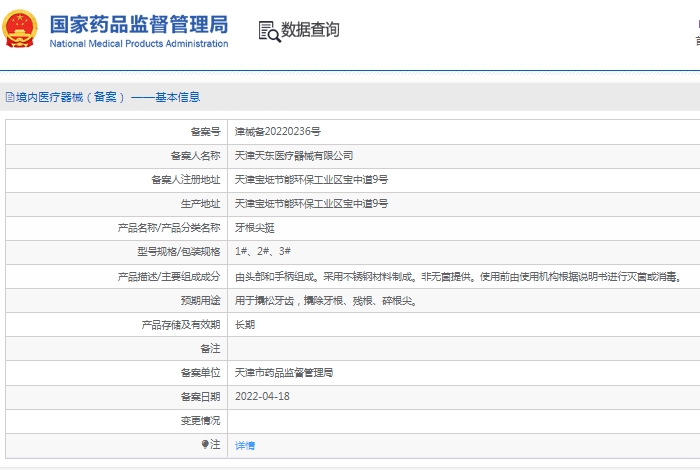
Task: Click the 备案人注册地址 label
Action: (x=186, y=180)
